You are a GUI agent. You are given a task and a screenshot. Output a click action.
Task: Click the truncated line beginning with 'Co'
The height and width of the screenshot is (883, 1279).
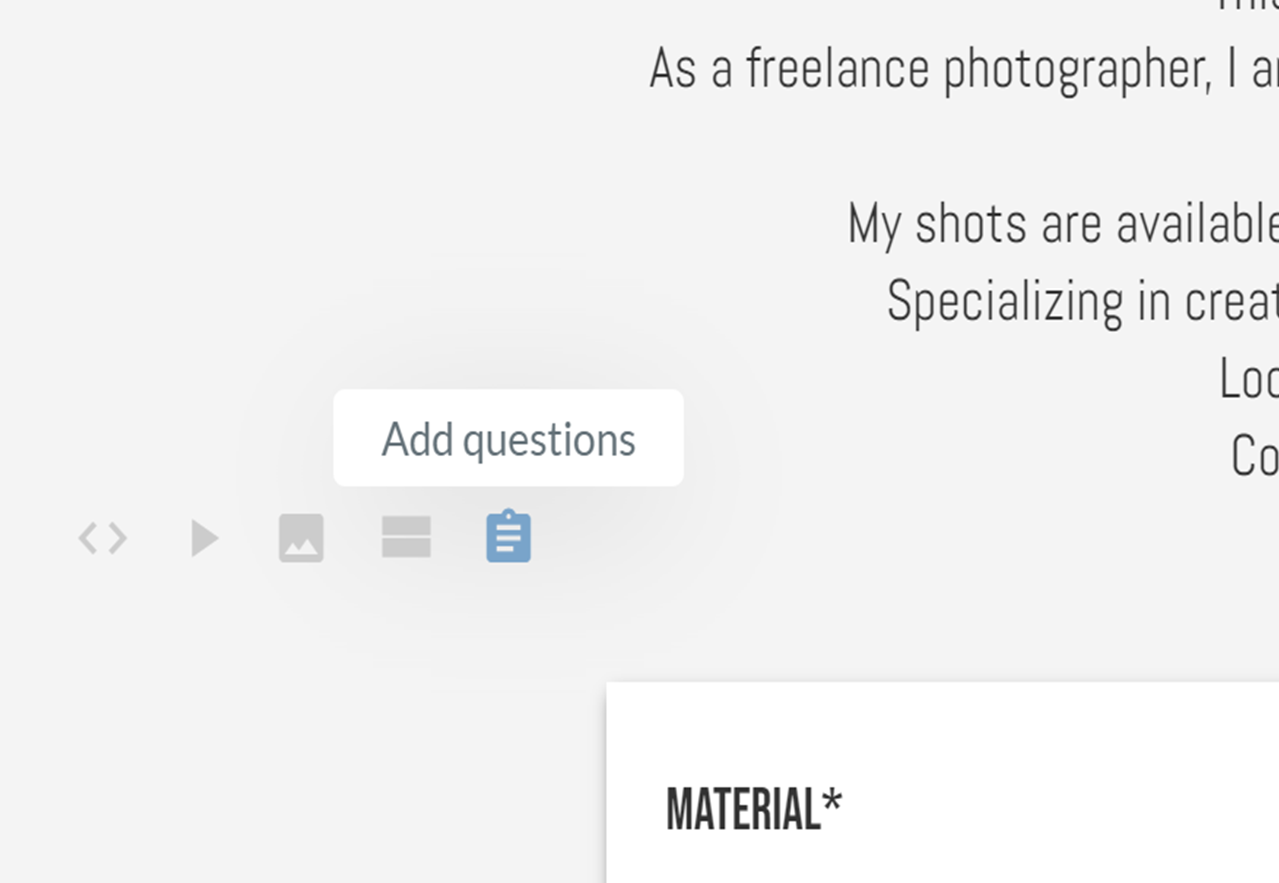tap(1254, 456)
